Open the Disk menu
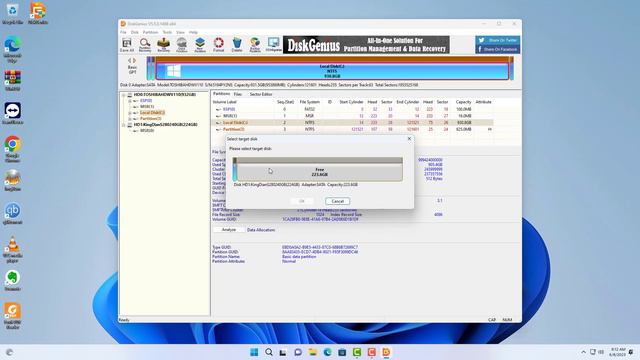The width and height of the screenshot is (640, 360). (134, 32)
